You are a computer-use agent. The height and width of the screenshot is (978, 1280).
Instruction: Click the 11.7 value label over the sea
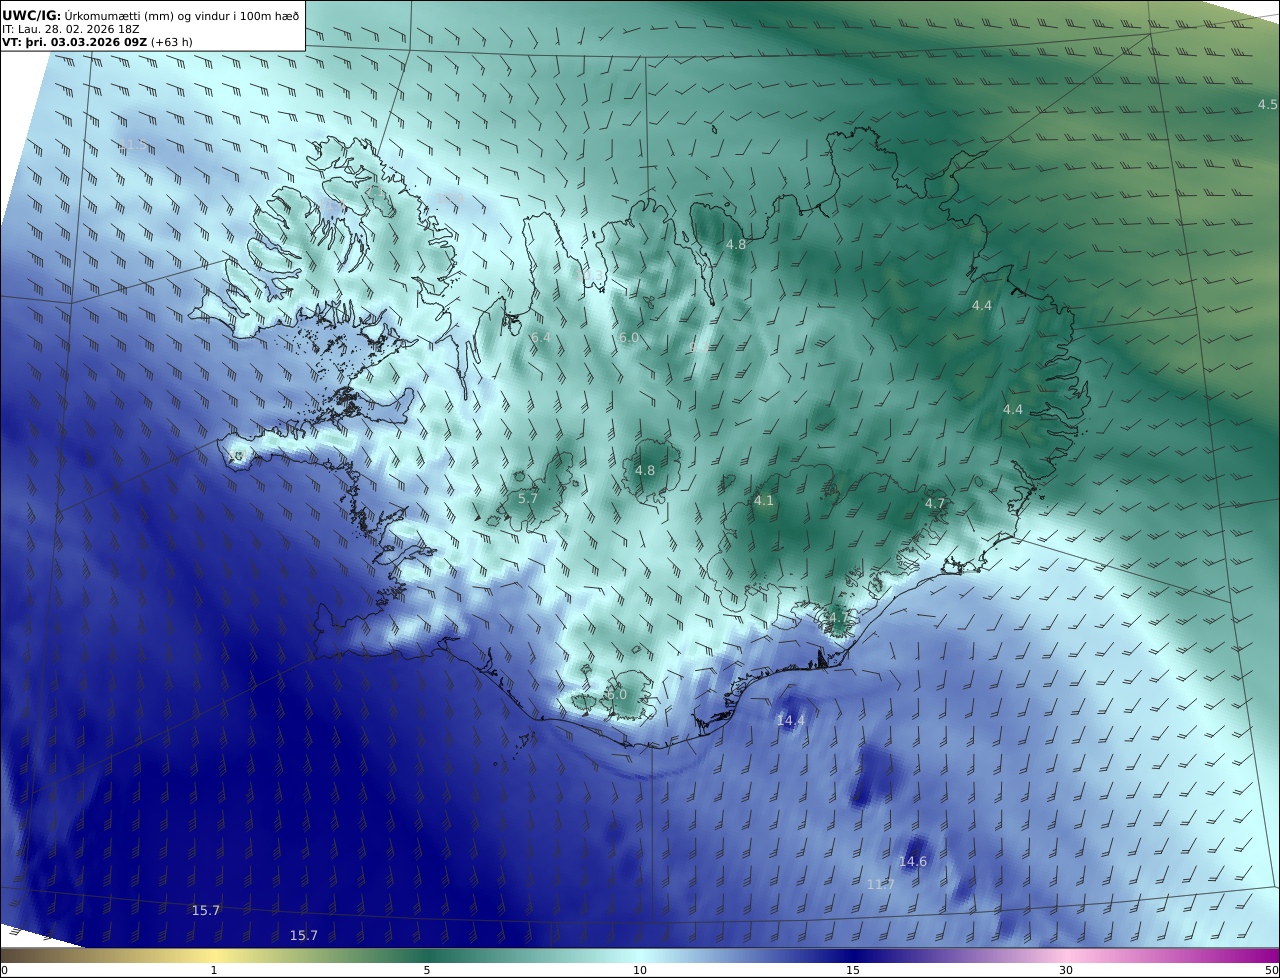pos(880,885)
